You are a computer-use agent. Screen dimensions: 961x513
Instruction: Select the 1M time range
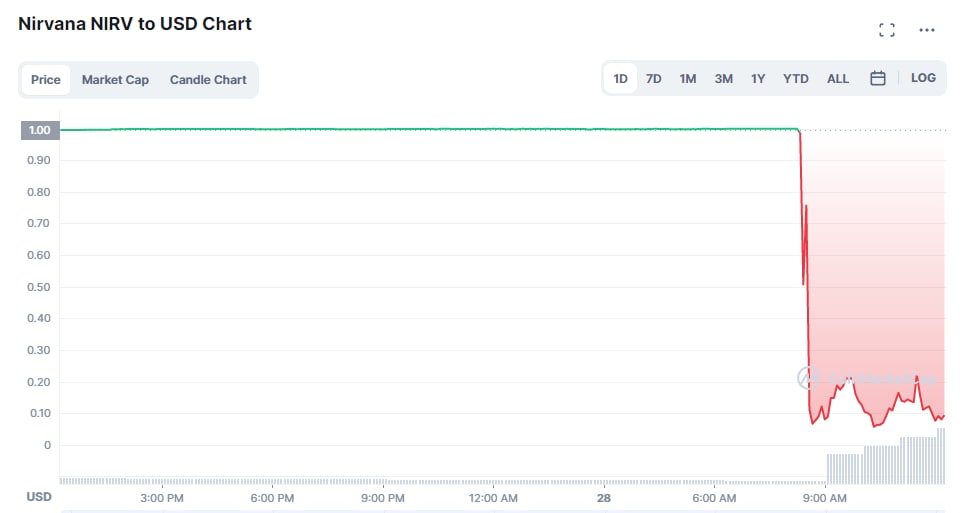[x=688, y=78]
